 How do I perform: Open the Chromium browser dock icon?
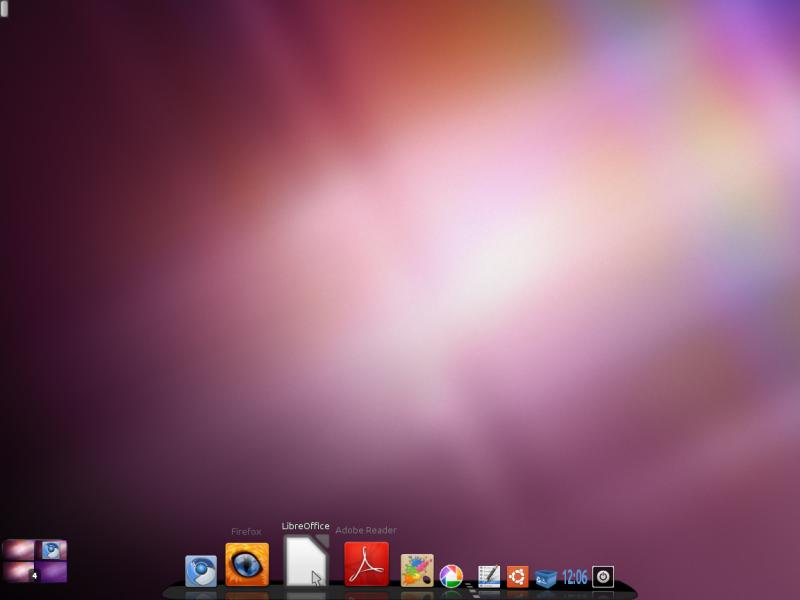201,571
